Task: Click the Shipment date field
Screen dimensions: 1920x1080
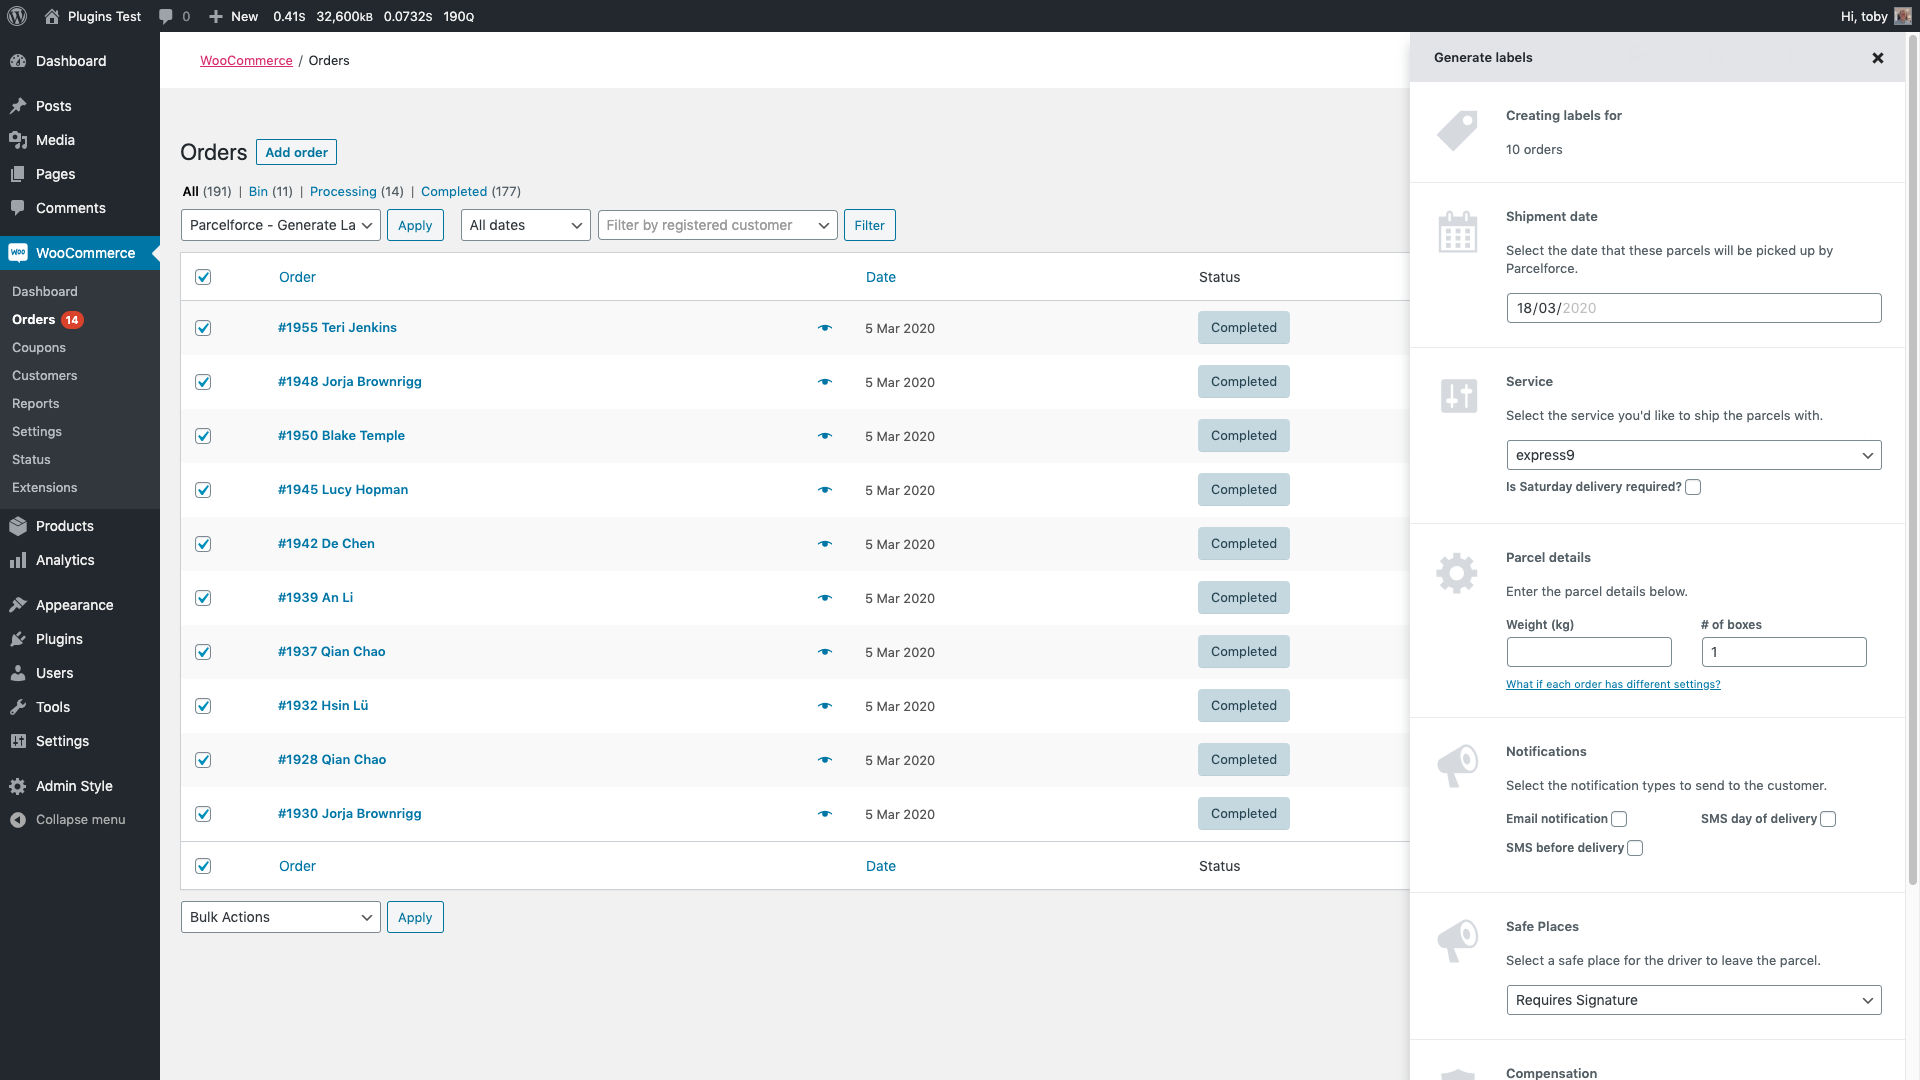Action: tap(1694, 308)
